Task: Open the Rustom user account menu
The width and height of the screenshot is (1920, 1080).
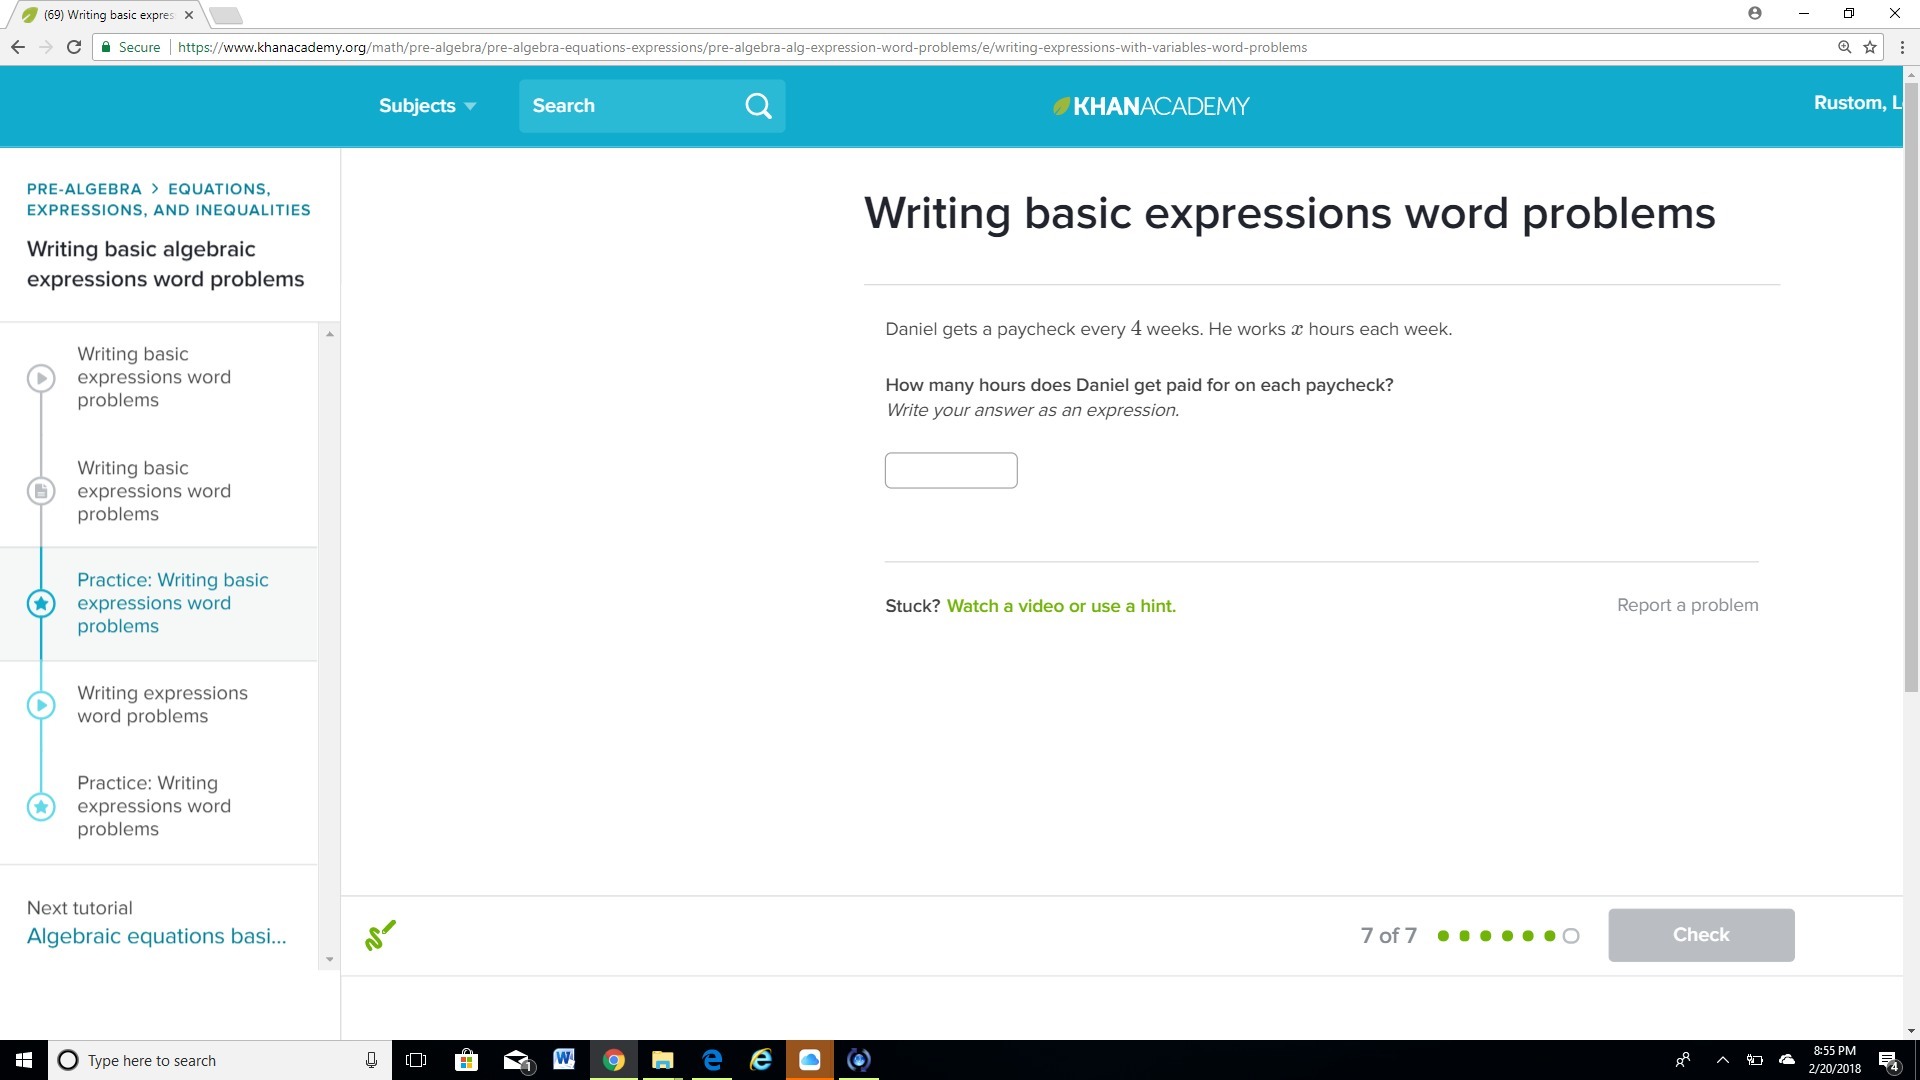Action: click(1856, 103)
